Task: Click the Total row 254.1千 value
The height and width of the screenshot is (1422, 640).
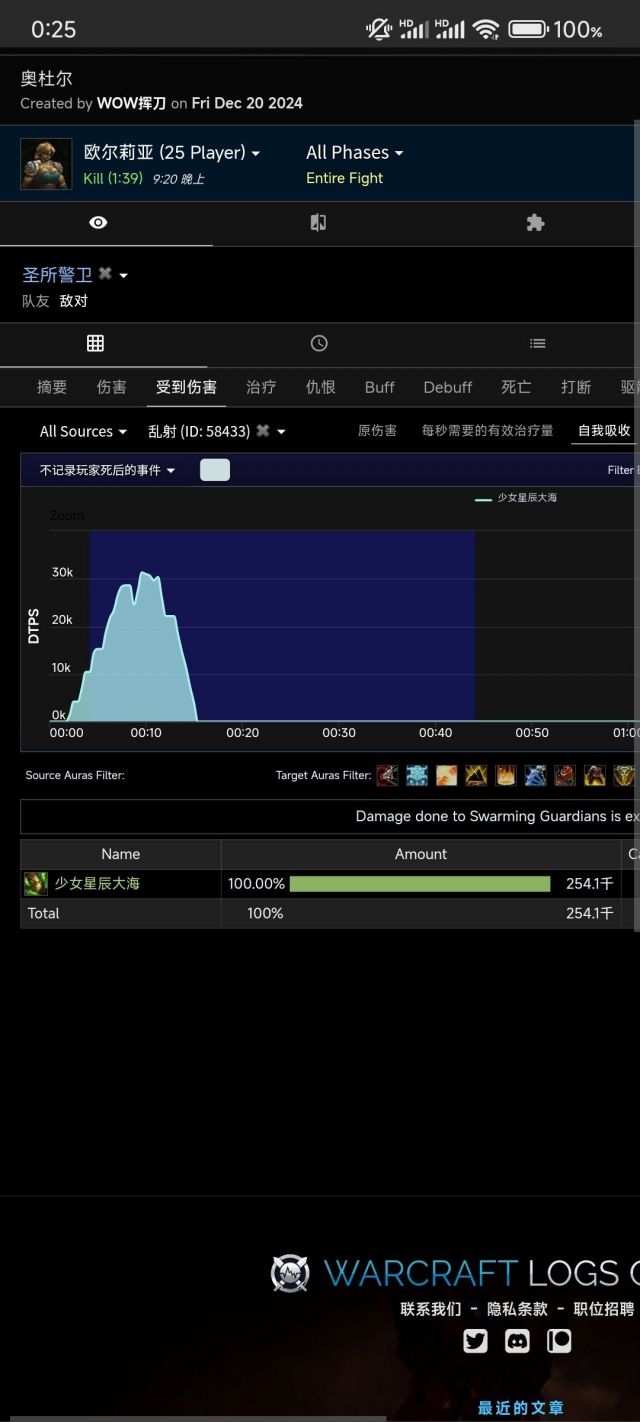Action: pyautogui.click(x=590, y=913)
